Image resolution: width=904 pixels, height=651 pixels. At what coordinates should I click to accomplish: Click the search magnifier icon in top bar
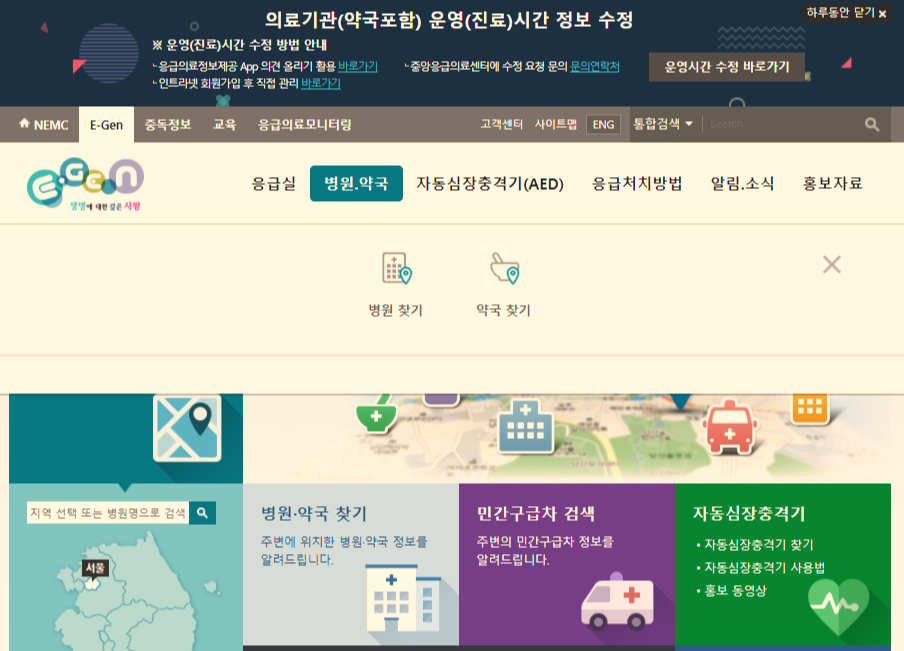click(x=872, y=124)
